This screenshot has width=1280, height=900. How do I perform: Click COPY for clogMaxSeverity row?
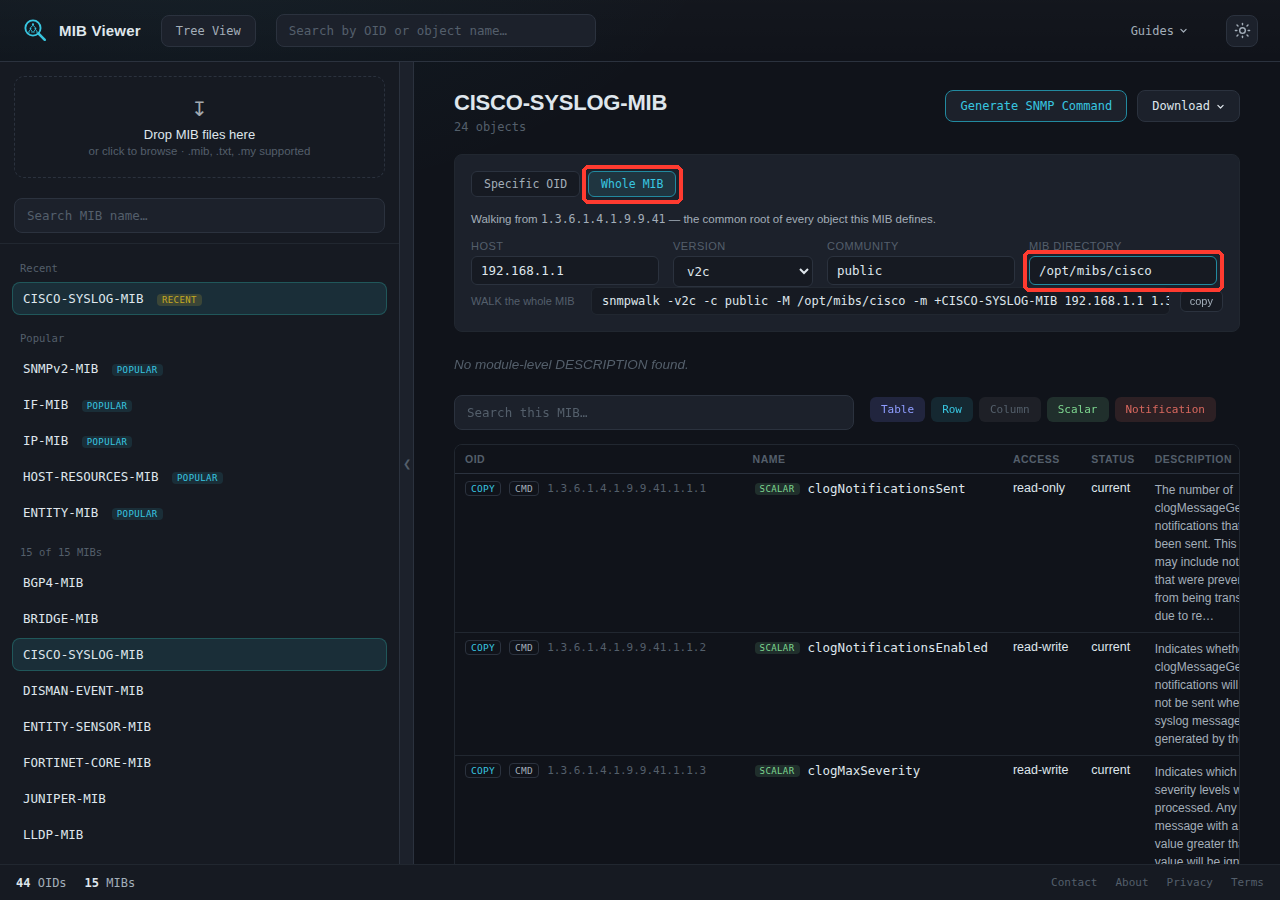[483, 771]
